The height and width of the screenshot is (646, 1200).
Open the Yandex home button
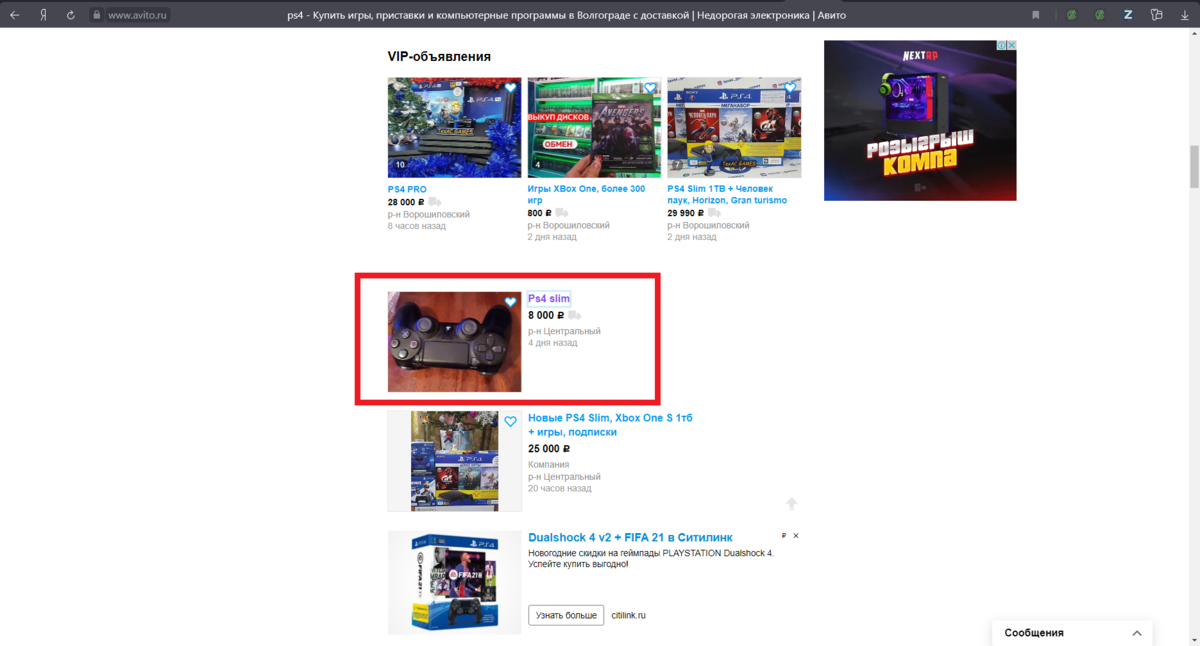tap(43, 15)
